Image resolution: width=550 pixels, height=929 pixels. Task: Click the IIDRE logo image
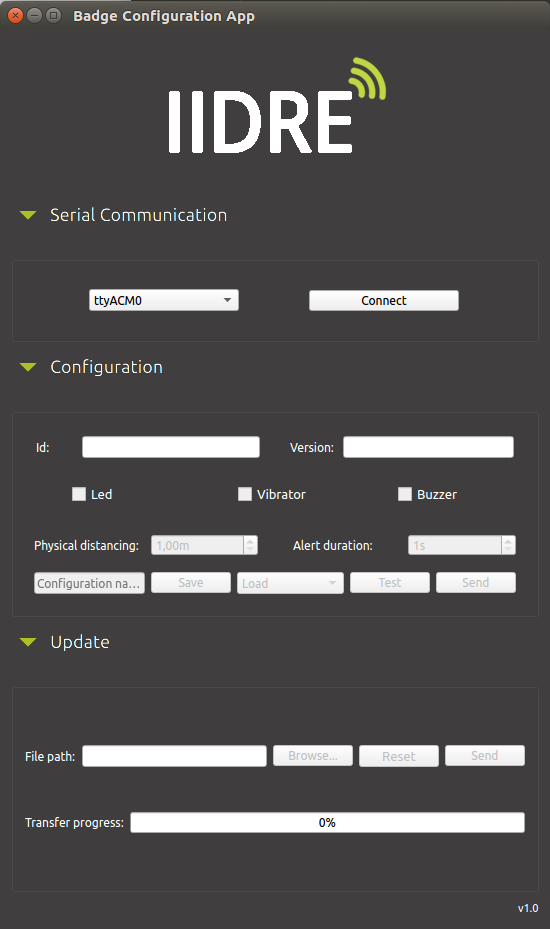coord(276,105)
